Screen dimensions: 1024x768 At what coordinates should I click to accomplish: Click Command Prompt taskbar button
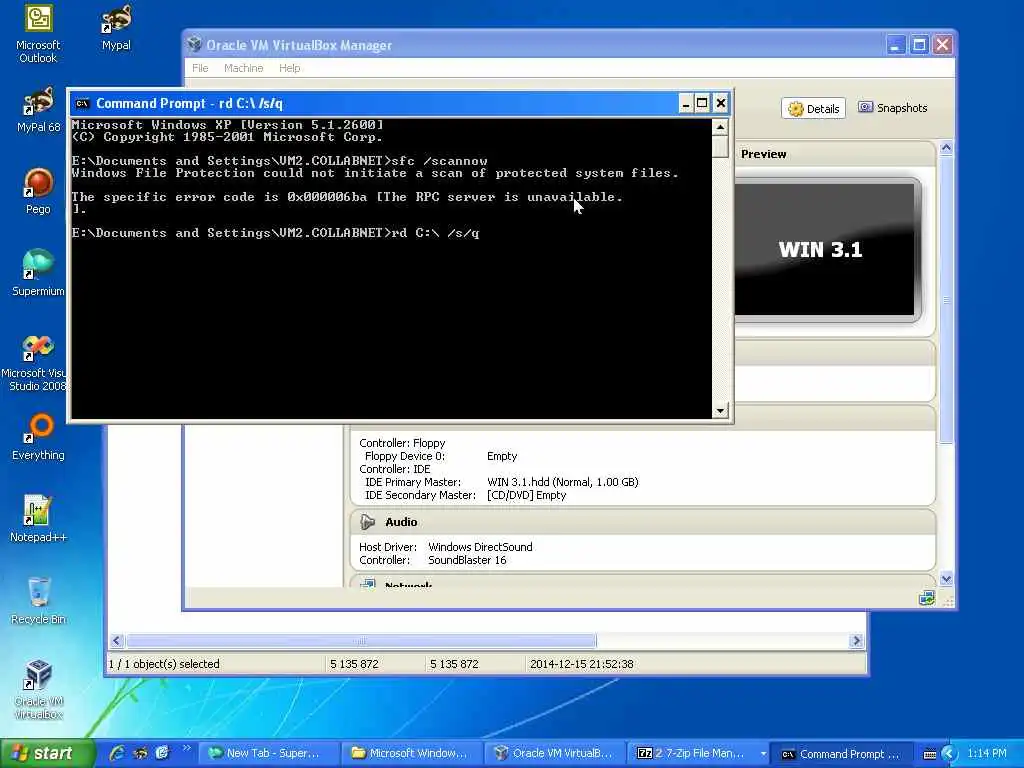pos(842,754)
